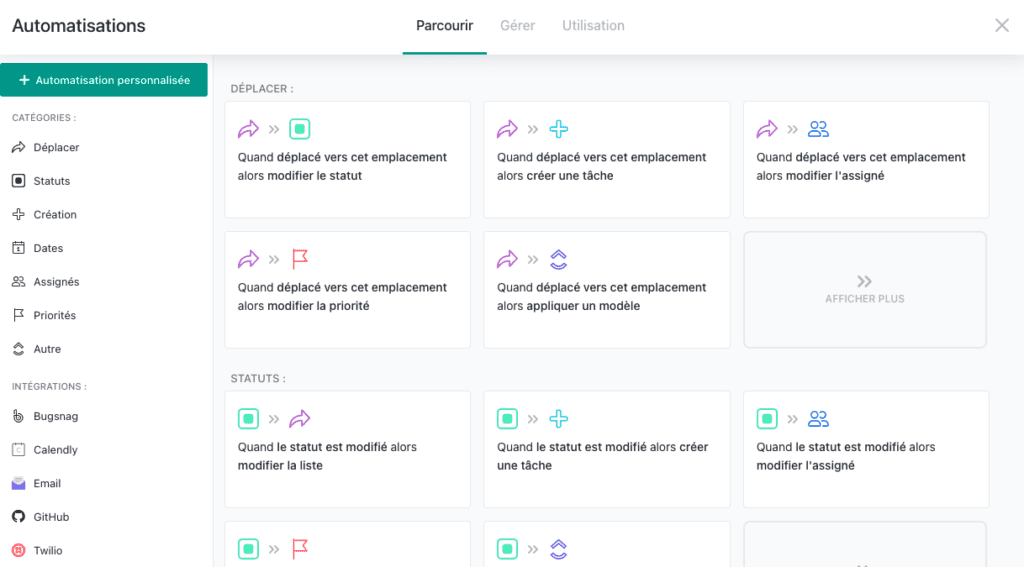1024x567 pixels.
Task: Open the Priorités category label
Action: coord(55,316)
